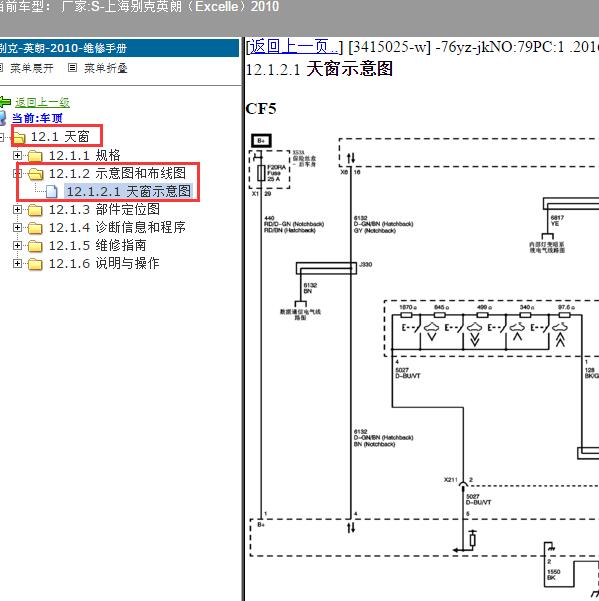Click the 12.1 天窗 folder icon
This screenshot has height=601, width=599.
(18, 137)
